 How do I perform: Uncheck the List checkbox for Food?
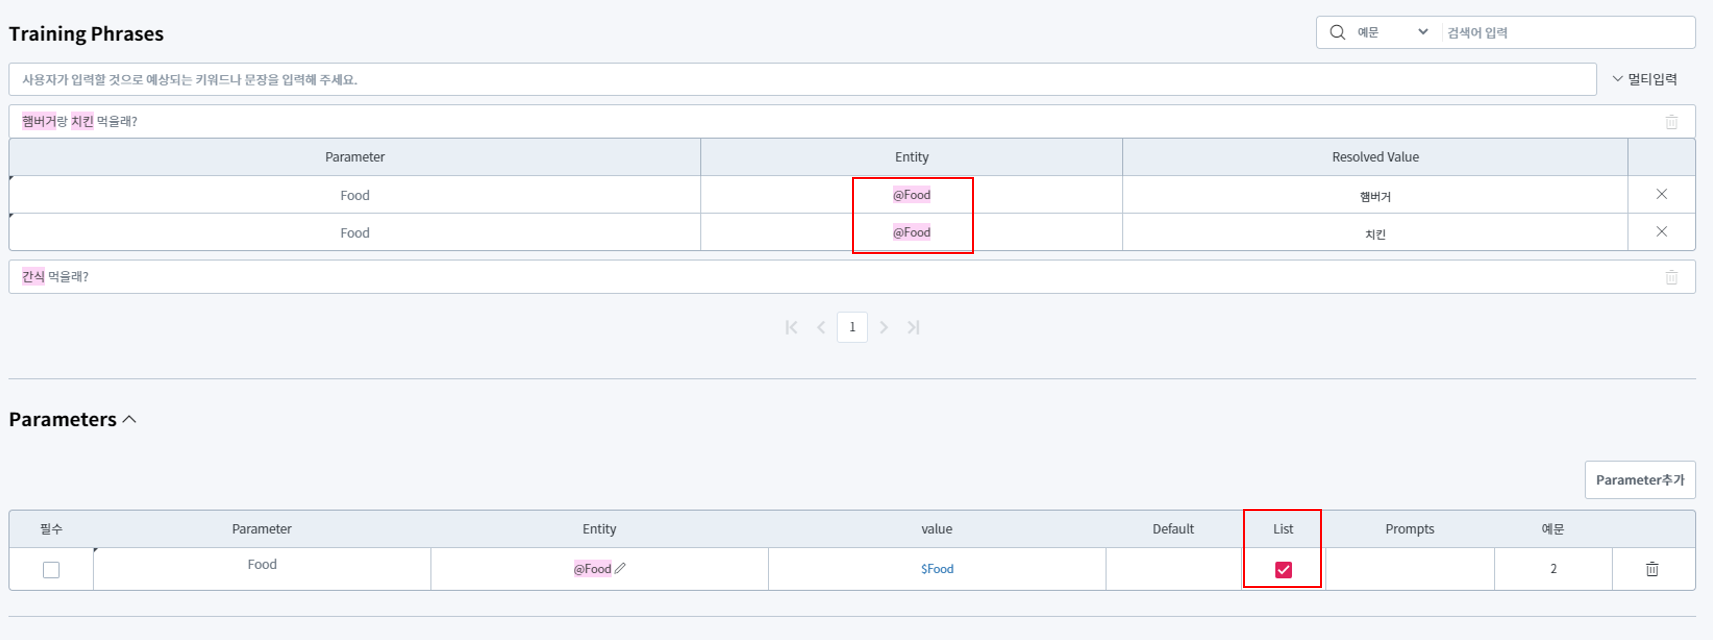point(1283,570)
